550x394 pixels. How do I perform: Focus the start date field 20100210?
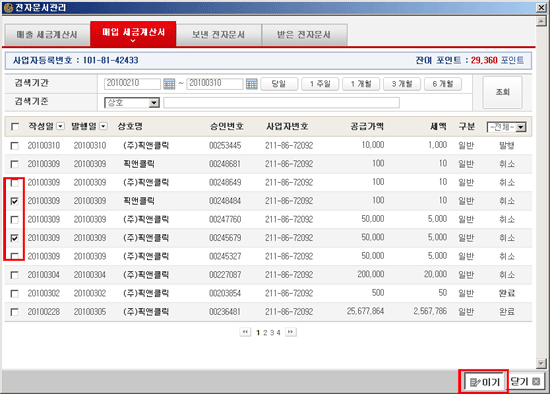(x=132, y=84)
